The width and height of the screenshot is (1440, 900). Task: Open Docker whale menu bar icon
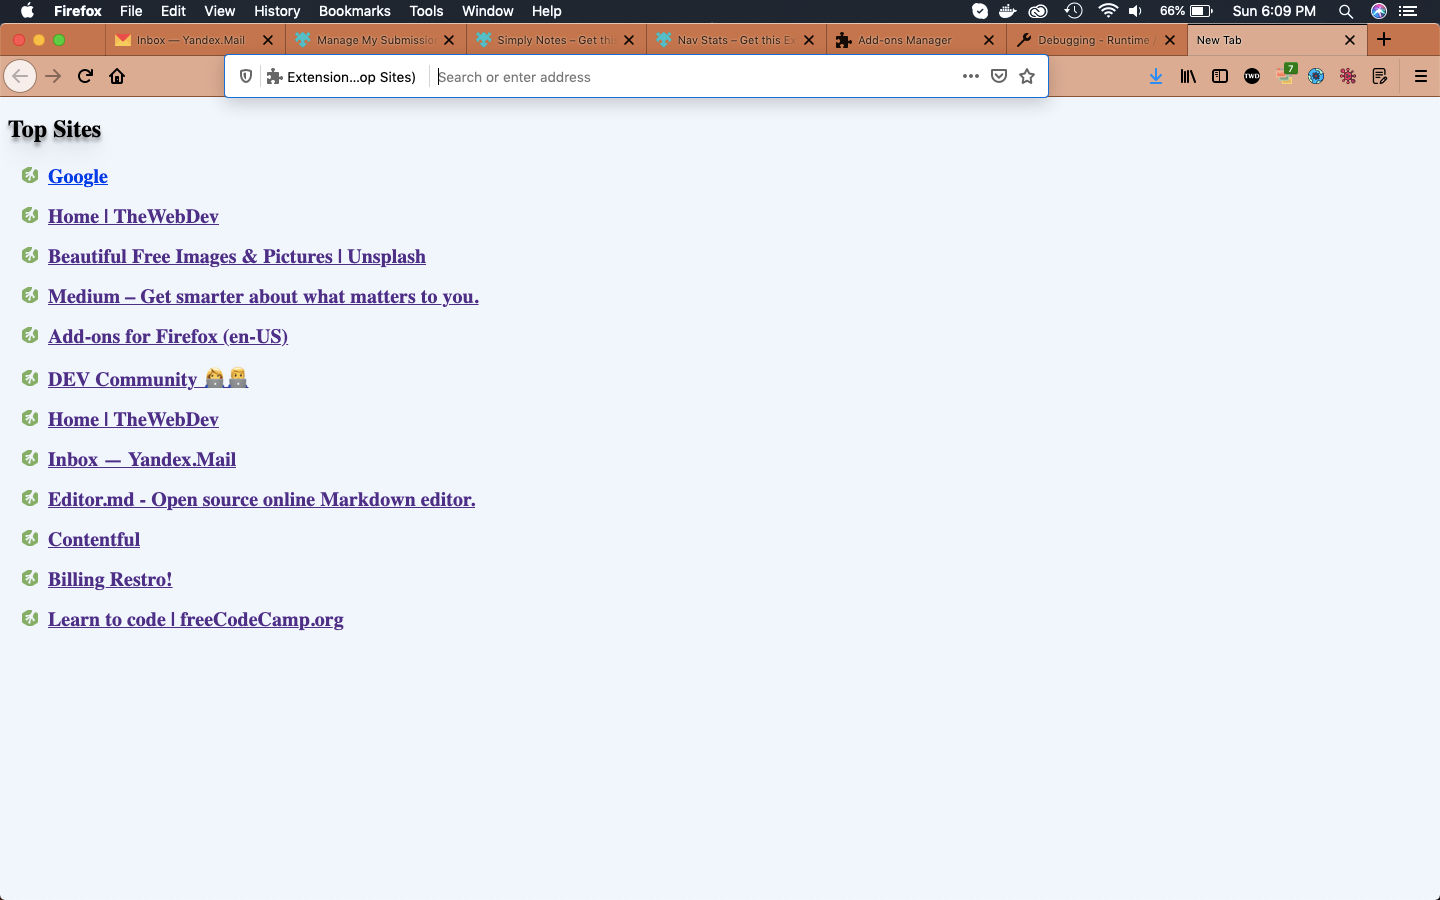(1008, 11)
